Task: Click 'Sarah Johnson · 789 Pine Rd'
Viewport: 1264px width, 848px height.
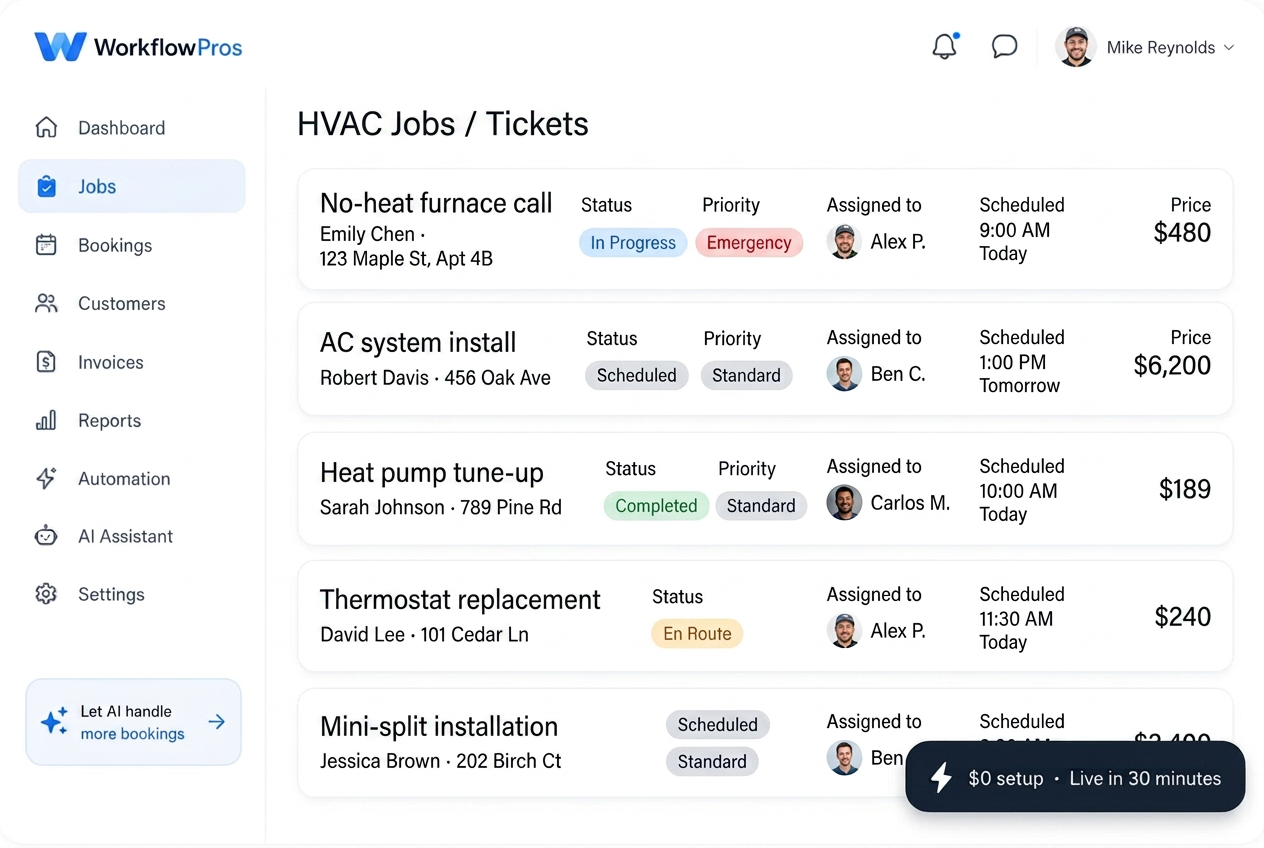Action: (441, 507)
